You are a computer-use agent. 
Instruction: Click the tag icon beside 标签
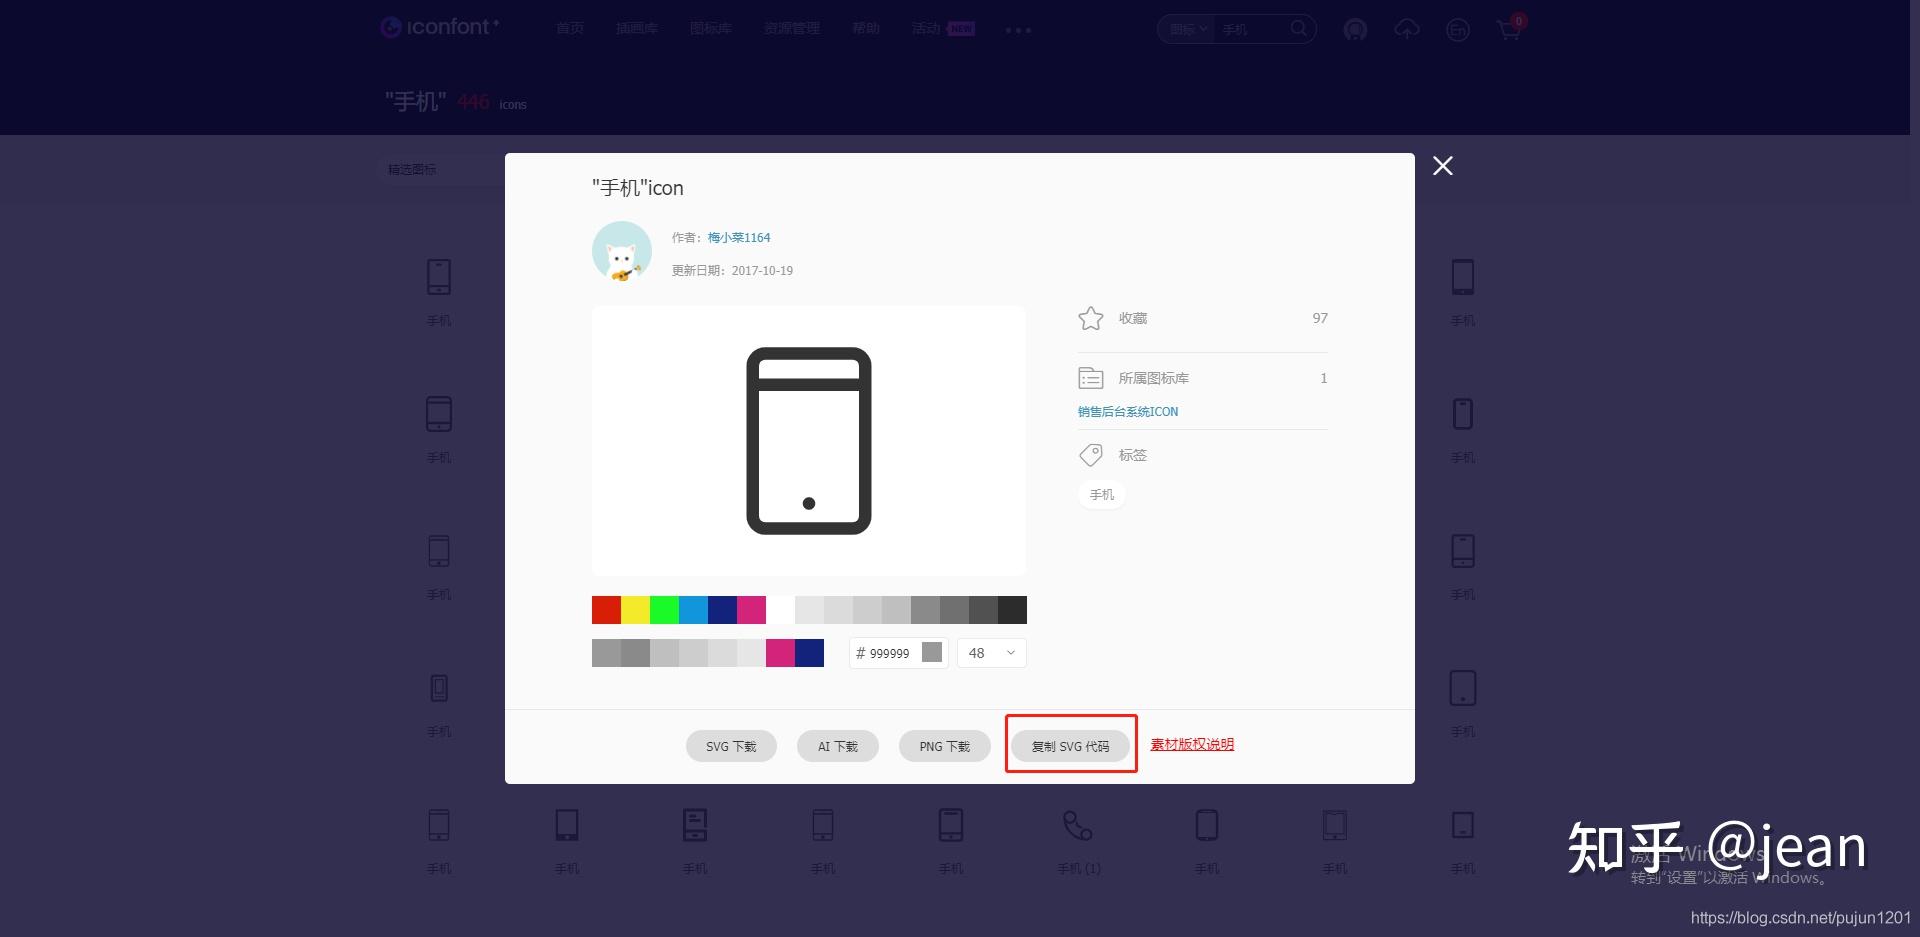tap(1090, 455)
